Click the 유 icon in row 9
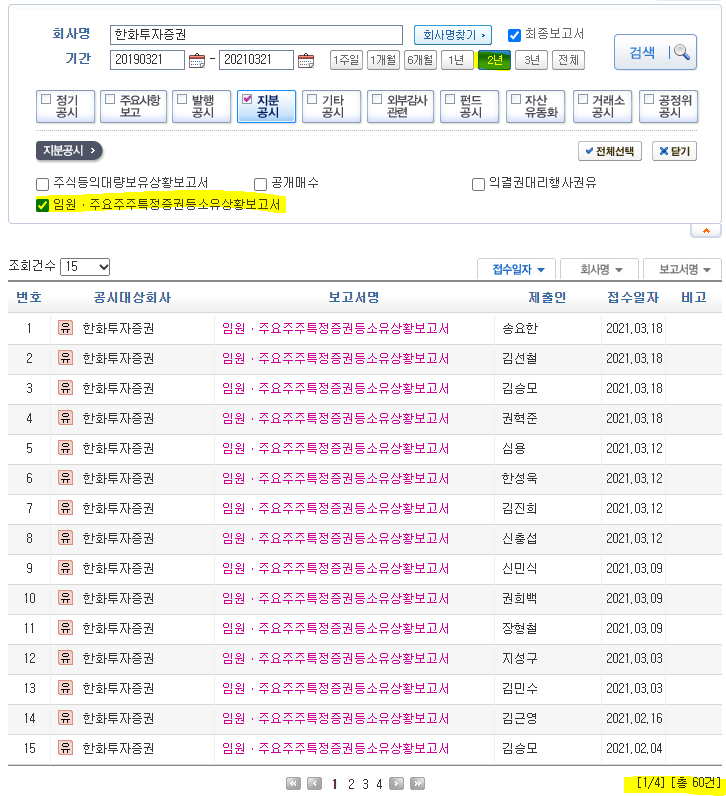726x796 pixels. (x=65, y=568)
